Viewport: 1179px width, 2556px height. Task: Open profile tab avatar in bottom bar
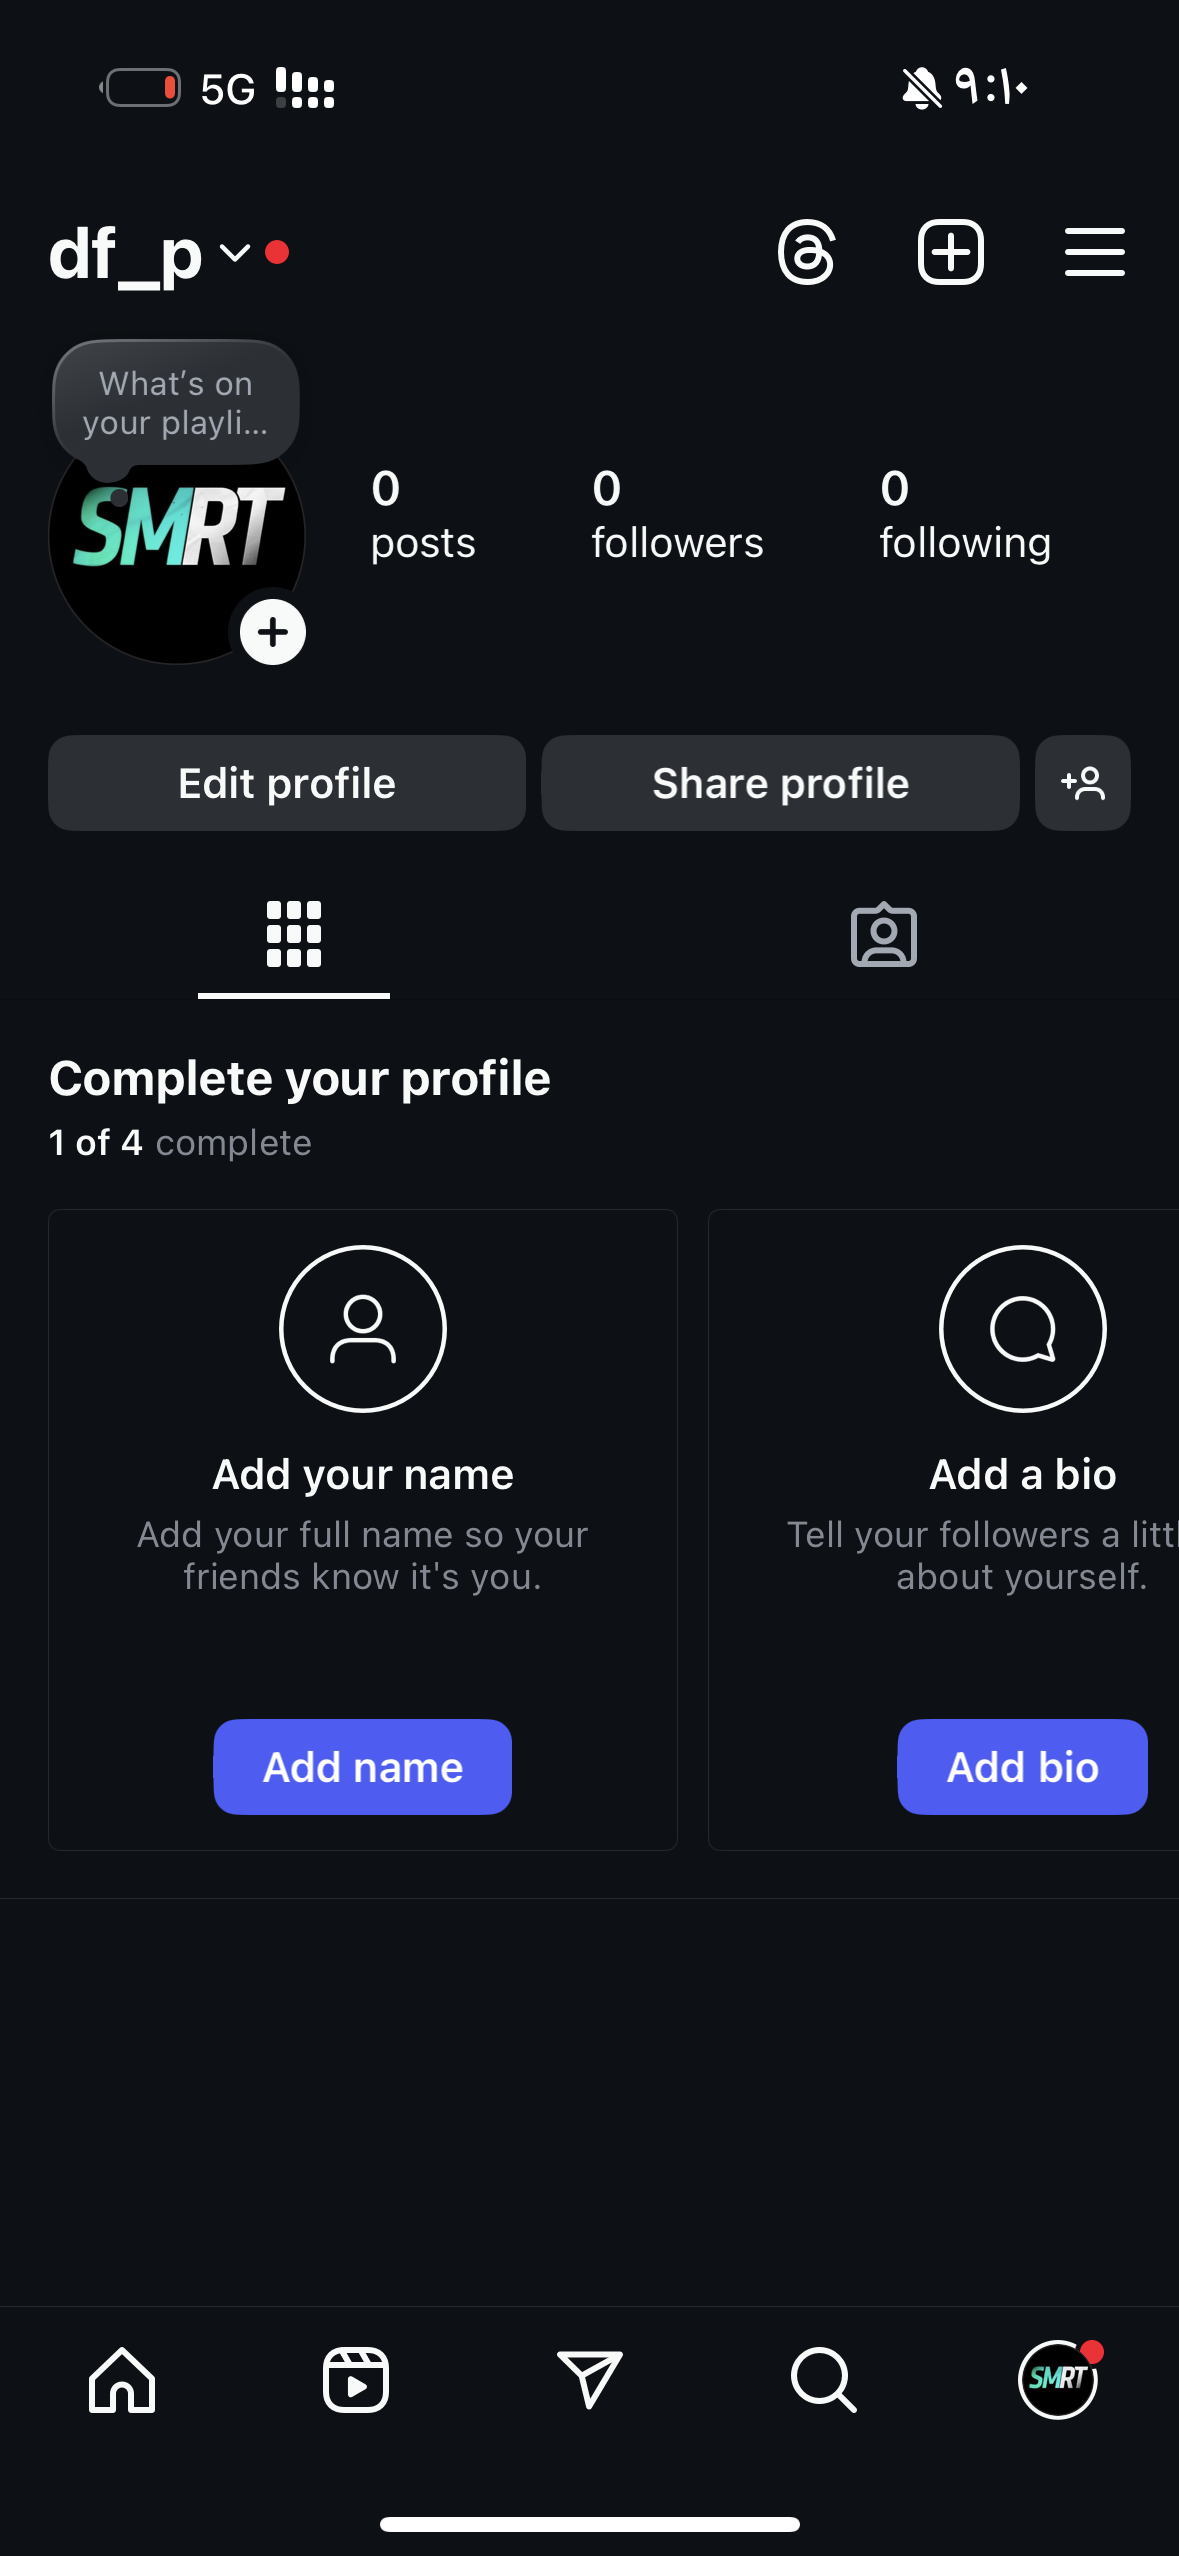point(1058,2380)
